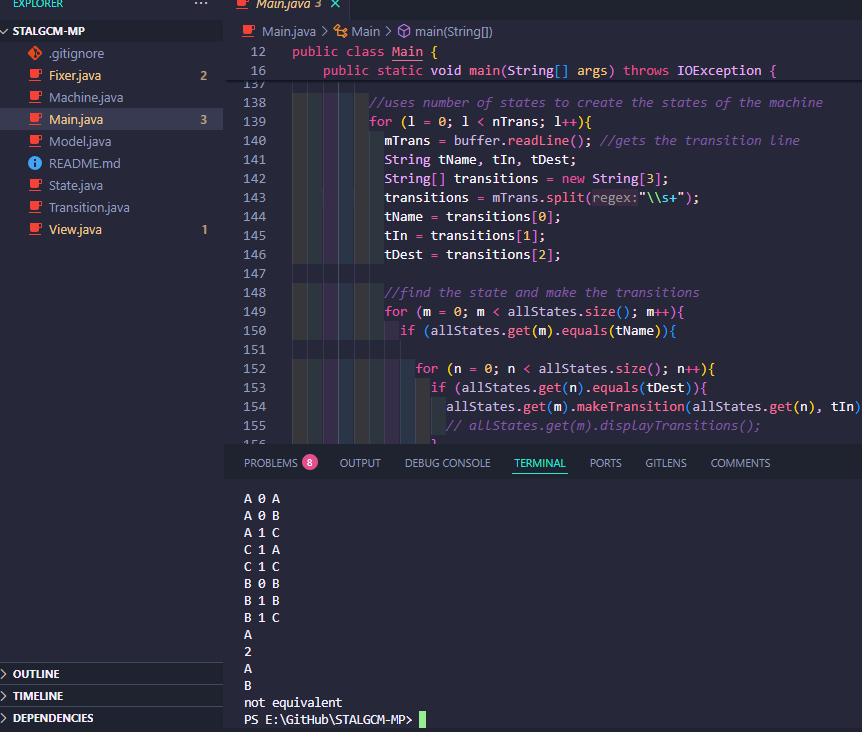Click the regex: inlay hint in split call
This screenshot has height=732, width=862.
pos(615,197)
